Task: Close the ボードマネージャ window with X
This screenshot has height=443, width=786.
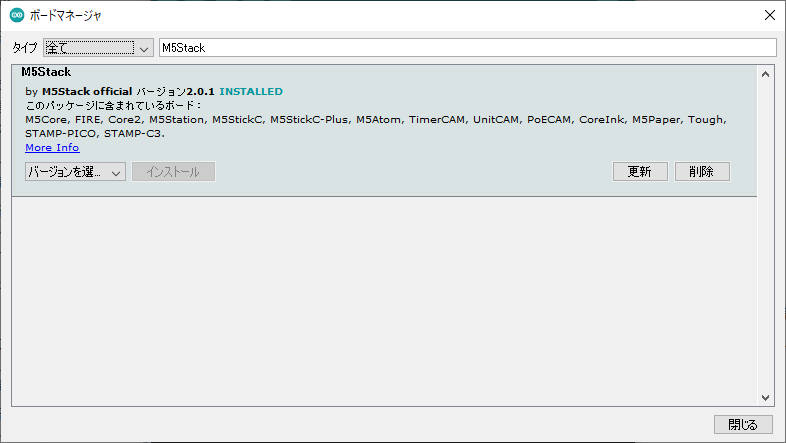Action: pos(770,15)
